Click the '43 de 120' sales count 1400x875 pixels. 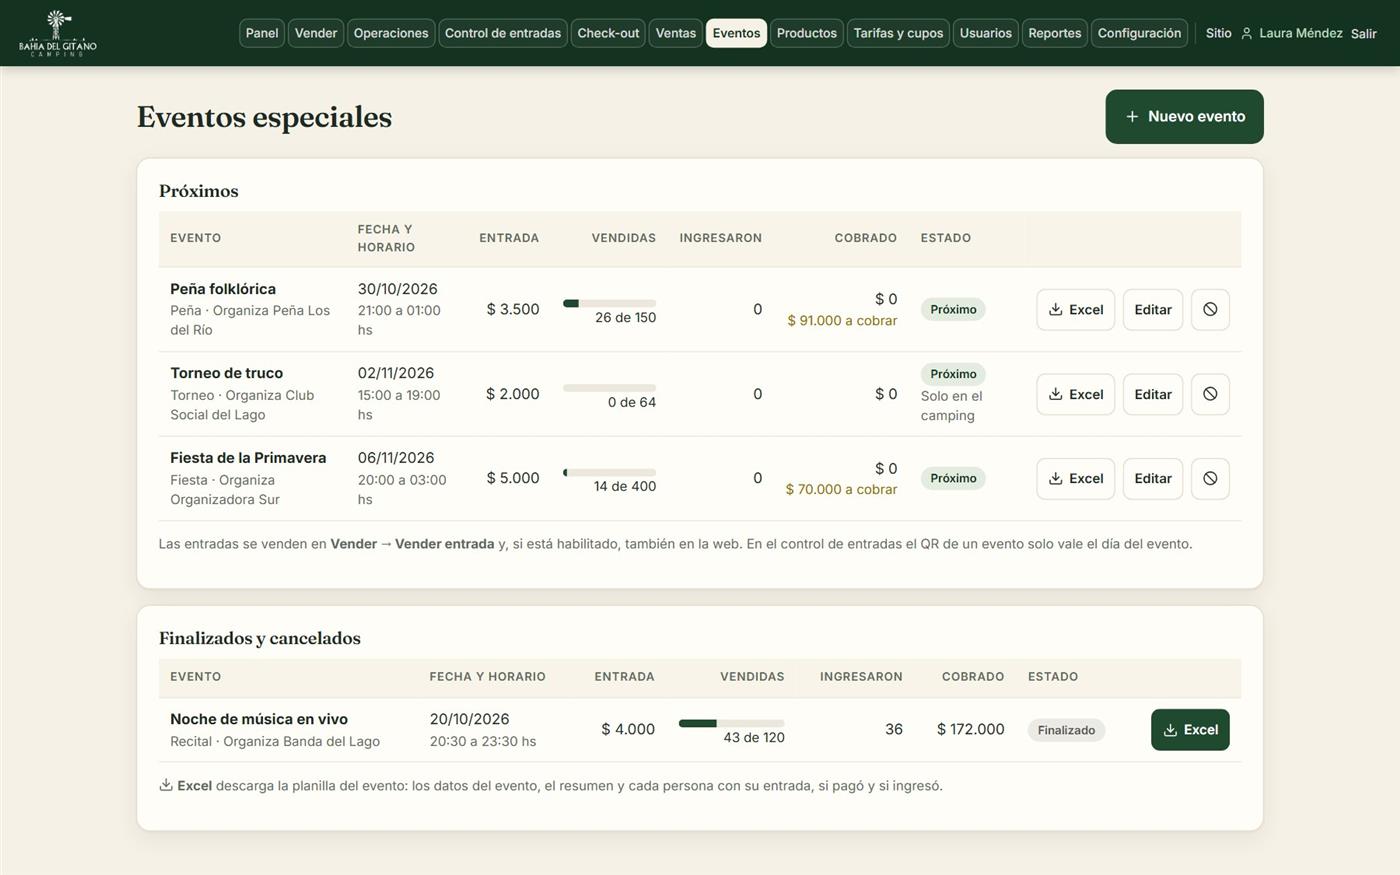(x=754, y=738)
